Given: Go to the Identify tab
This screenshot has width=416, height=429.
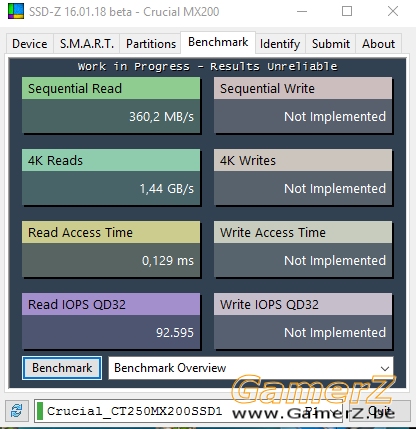Looking at the screenshot, I should click(280, 44).
